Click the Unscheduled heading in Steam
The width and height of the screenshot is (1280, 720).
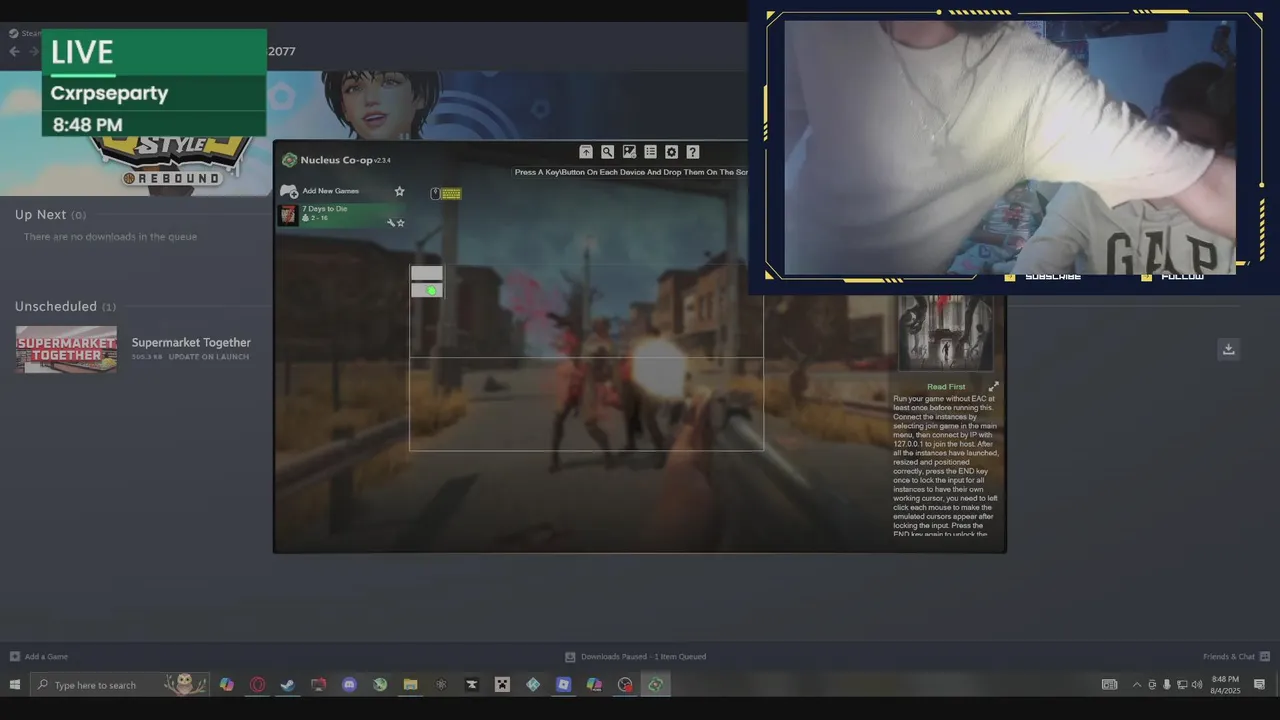pyautogui.click(x=56, y=306)
